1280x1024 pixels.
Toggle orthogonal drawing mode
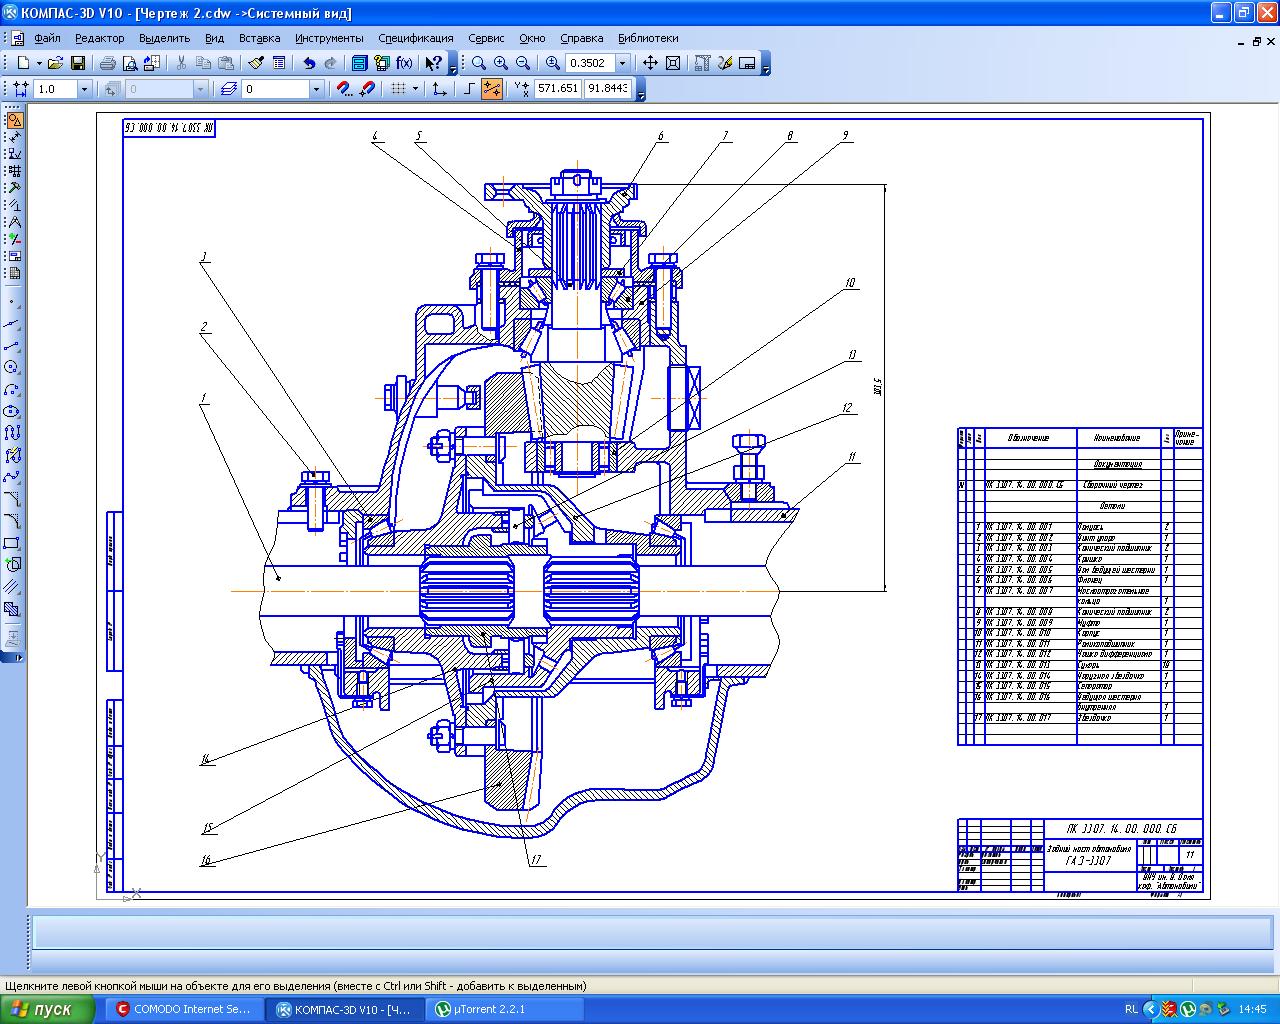pos(469,89)
